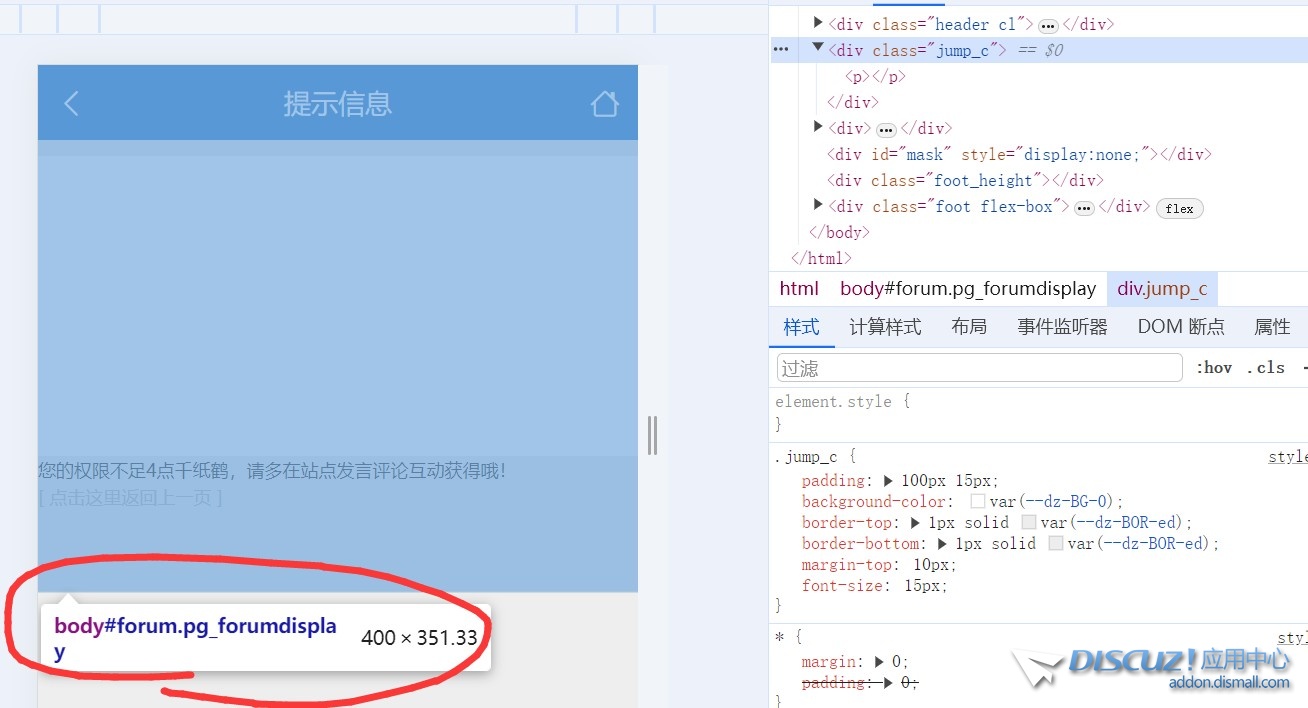Expand padding shorthand in .jump_c rule
Viewport: 1308px width, 708px height.
[888, 481]
